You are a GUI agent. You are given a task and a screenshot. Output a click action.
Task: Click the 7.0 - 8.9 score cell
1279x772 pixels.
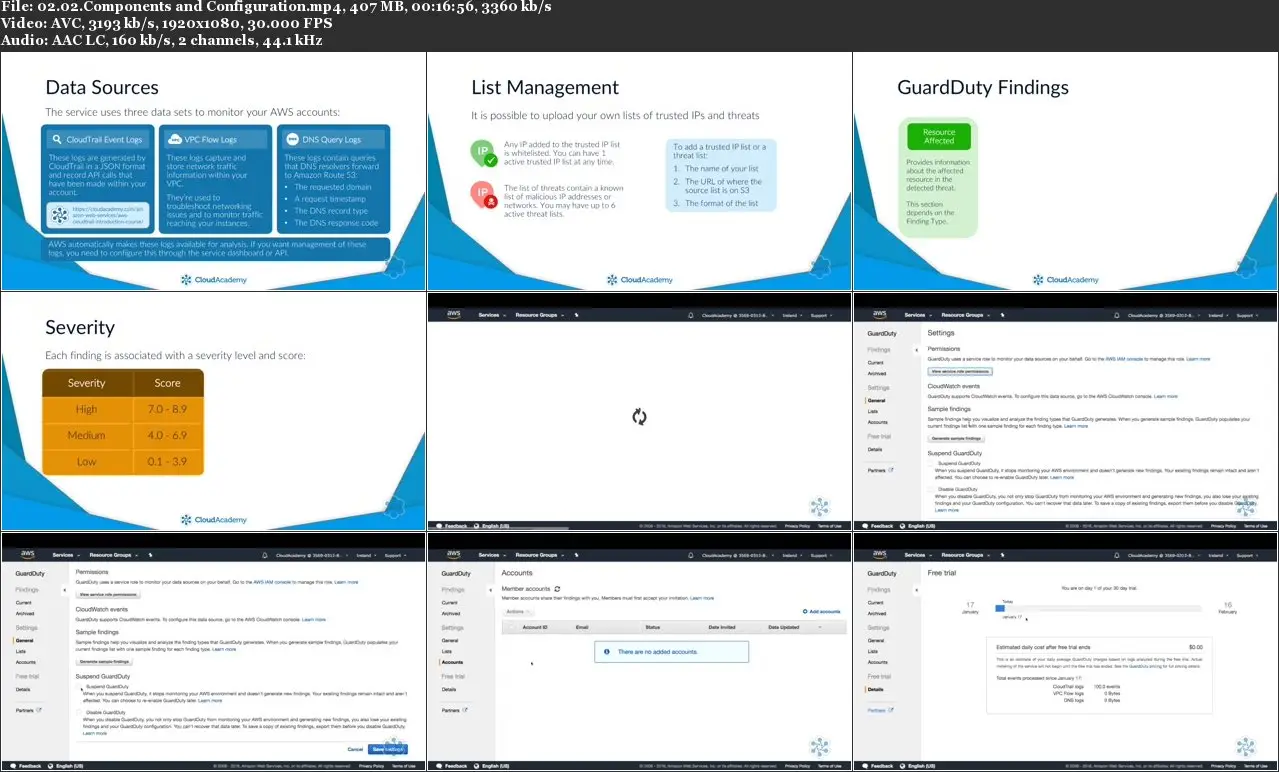(x=168, y=409)
